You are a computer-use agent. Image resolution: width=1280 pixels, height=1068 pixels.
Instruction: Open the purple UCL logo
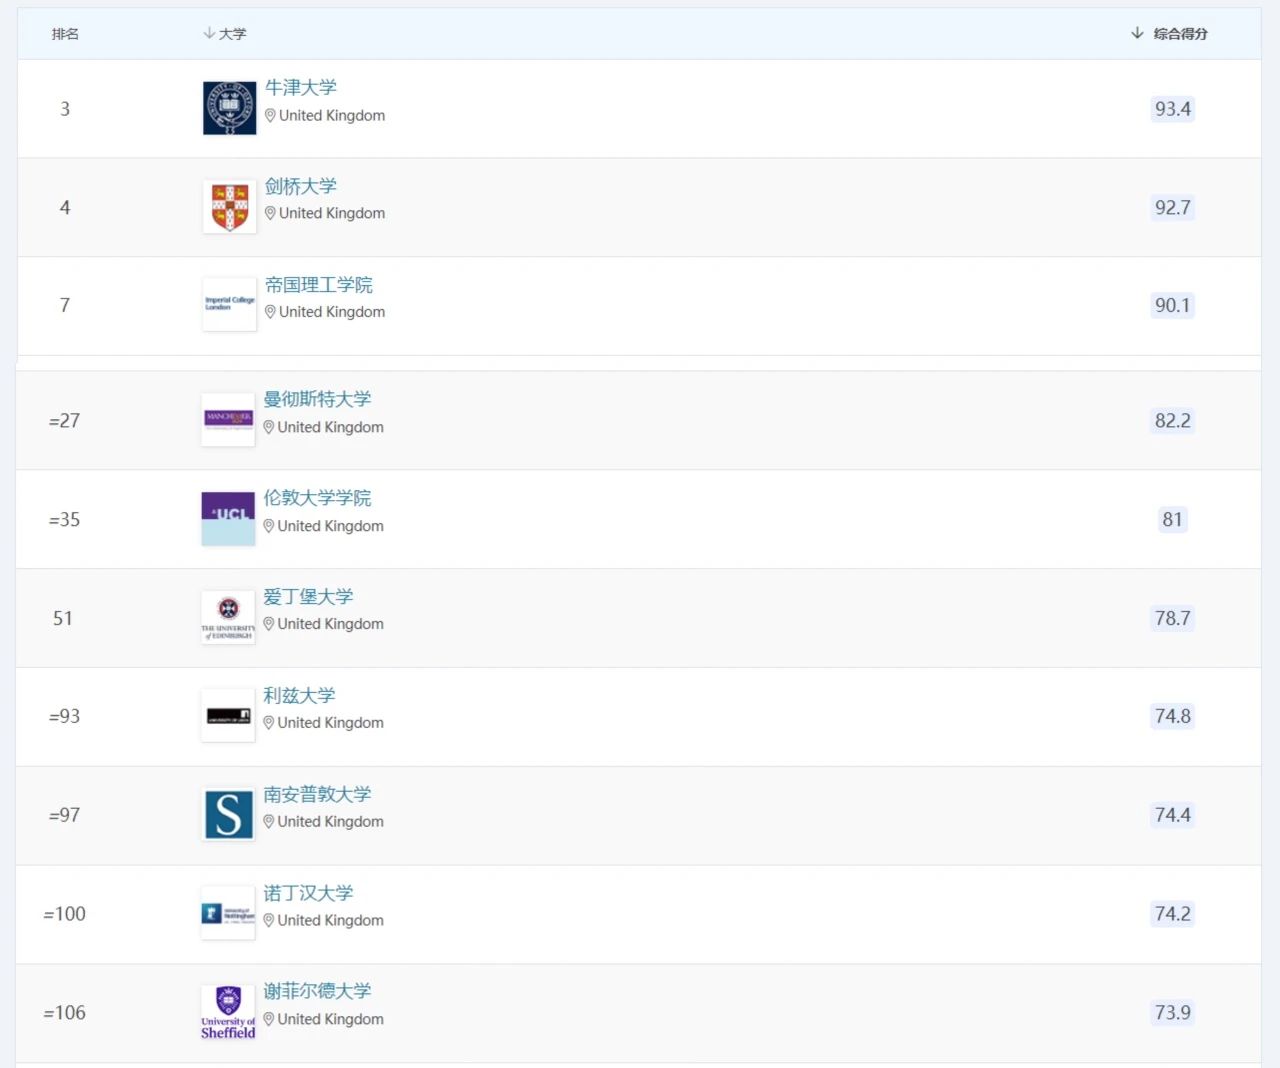pos(228,519)
